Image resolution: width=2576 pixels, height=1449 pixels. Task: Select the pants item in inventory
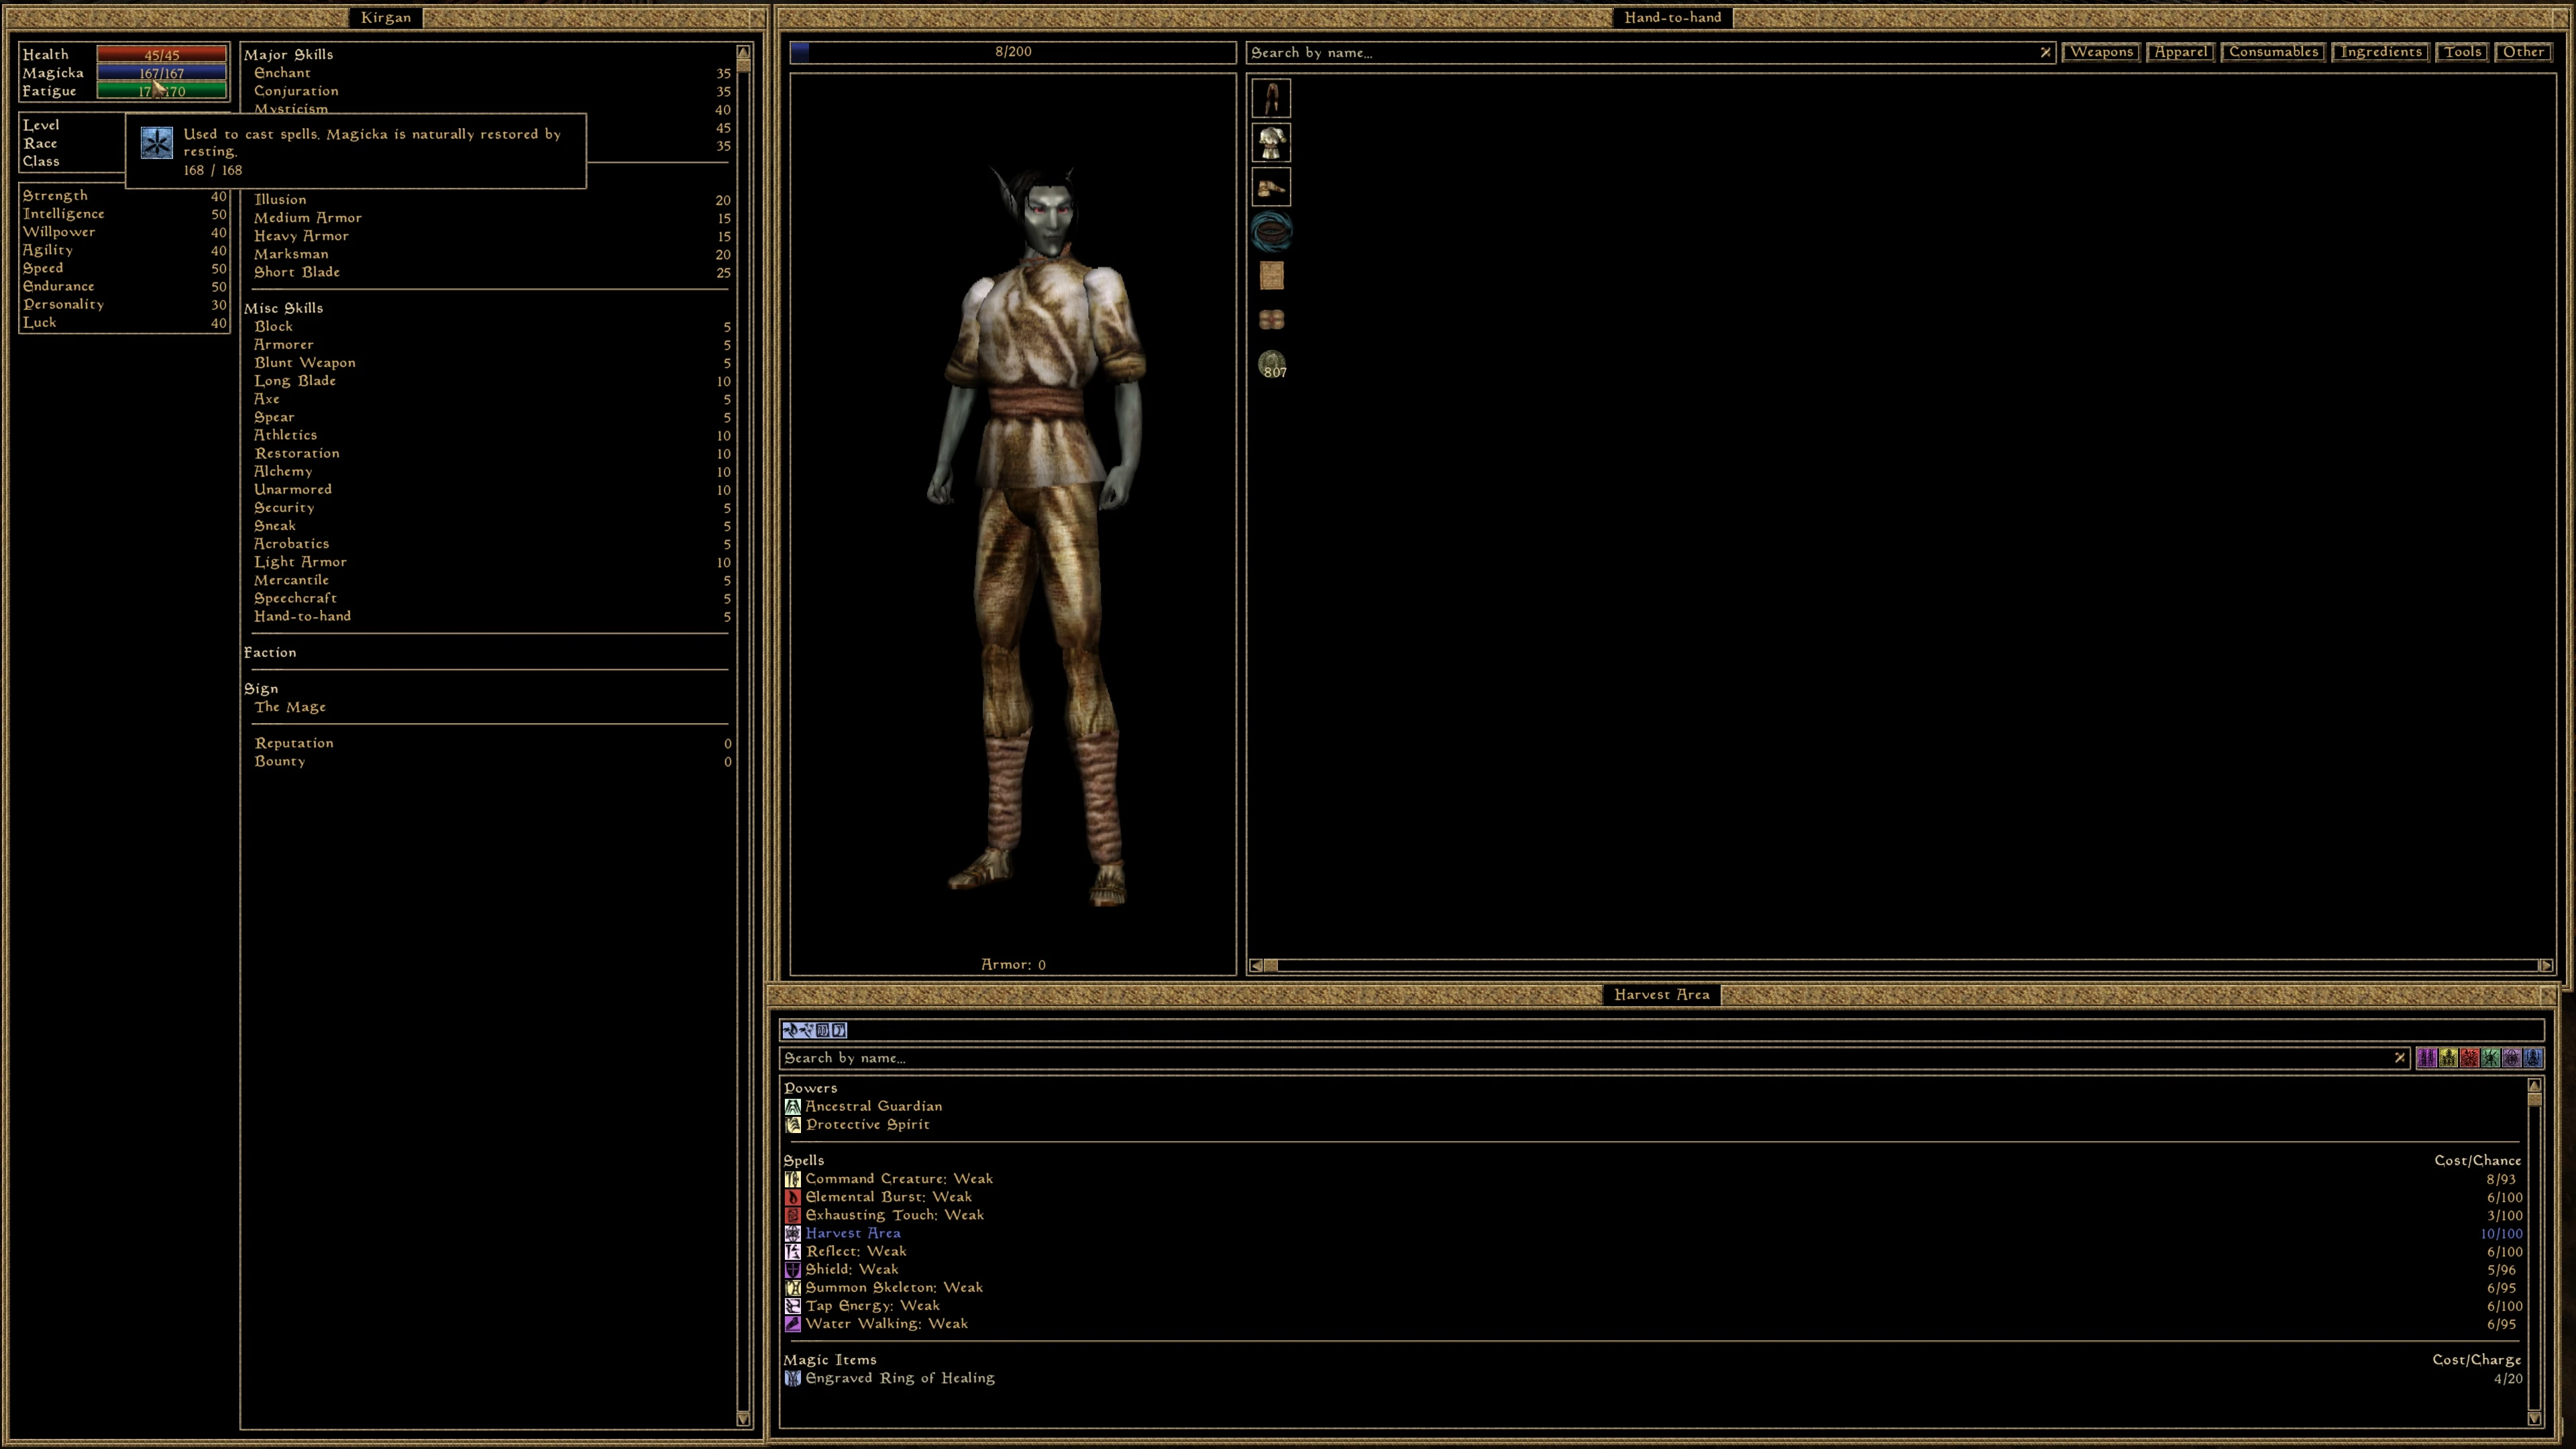click(x=1271, y=98)
